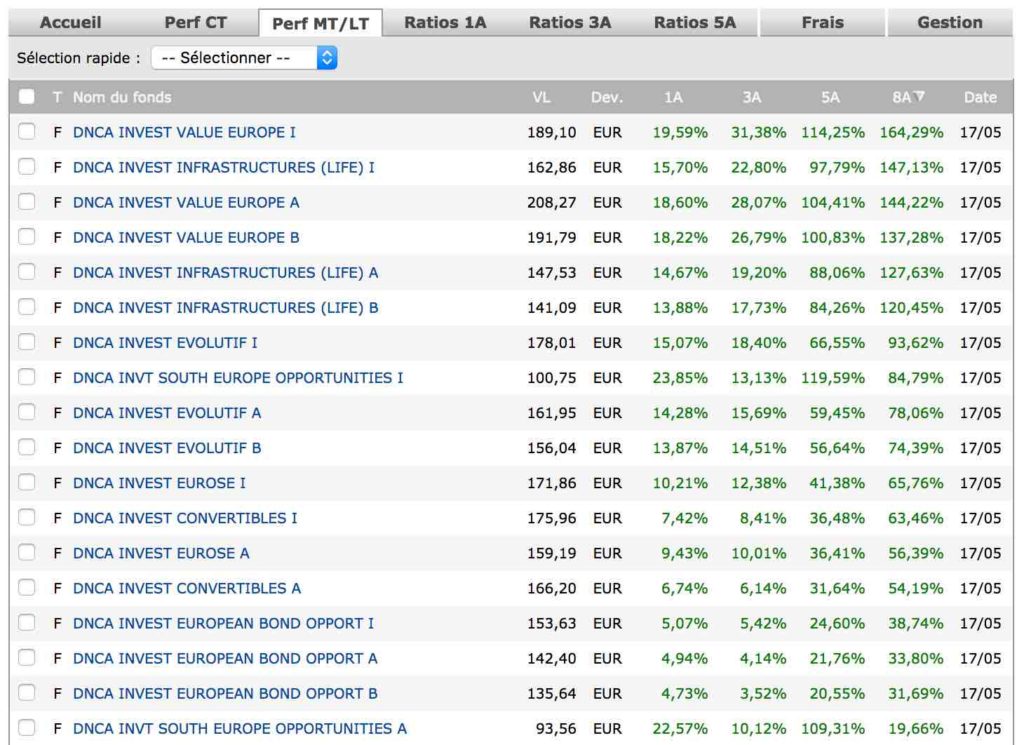Tick DNCA INVT SOUTH EUROPE OPPORTUNITIES I checkbox

click(27, 377)
